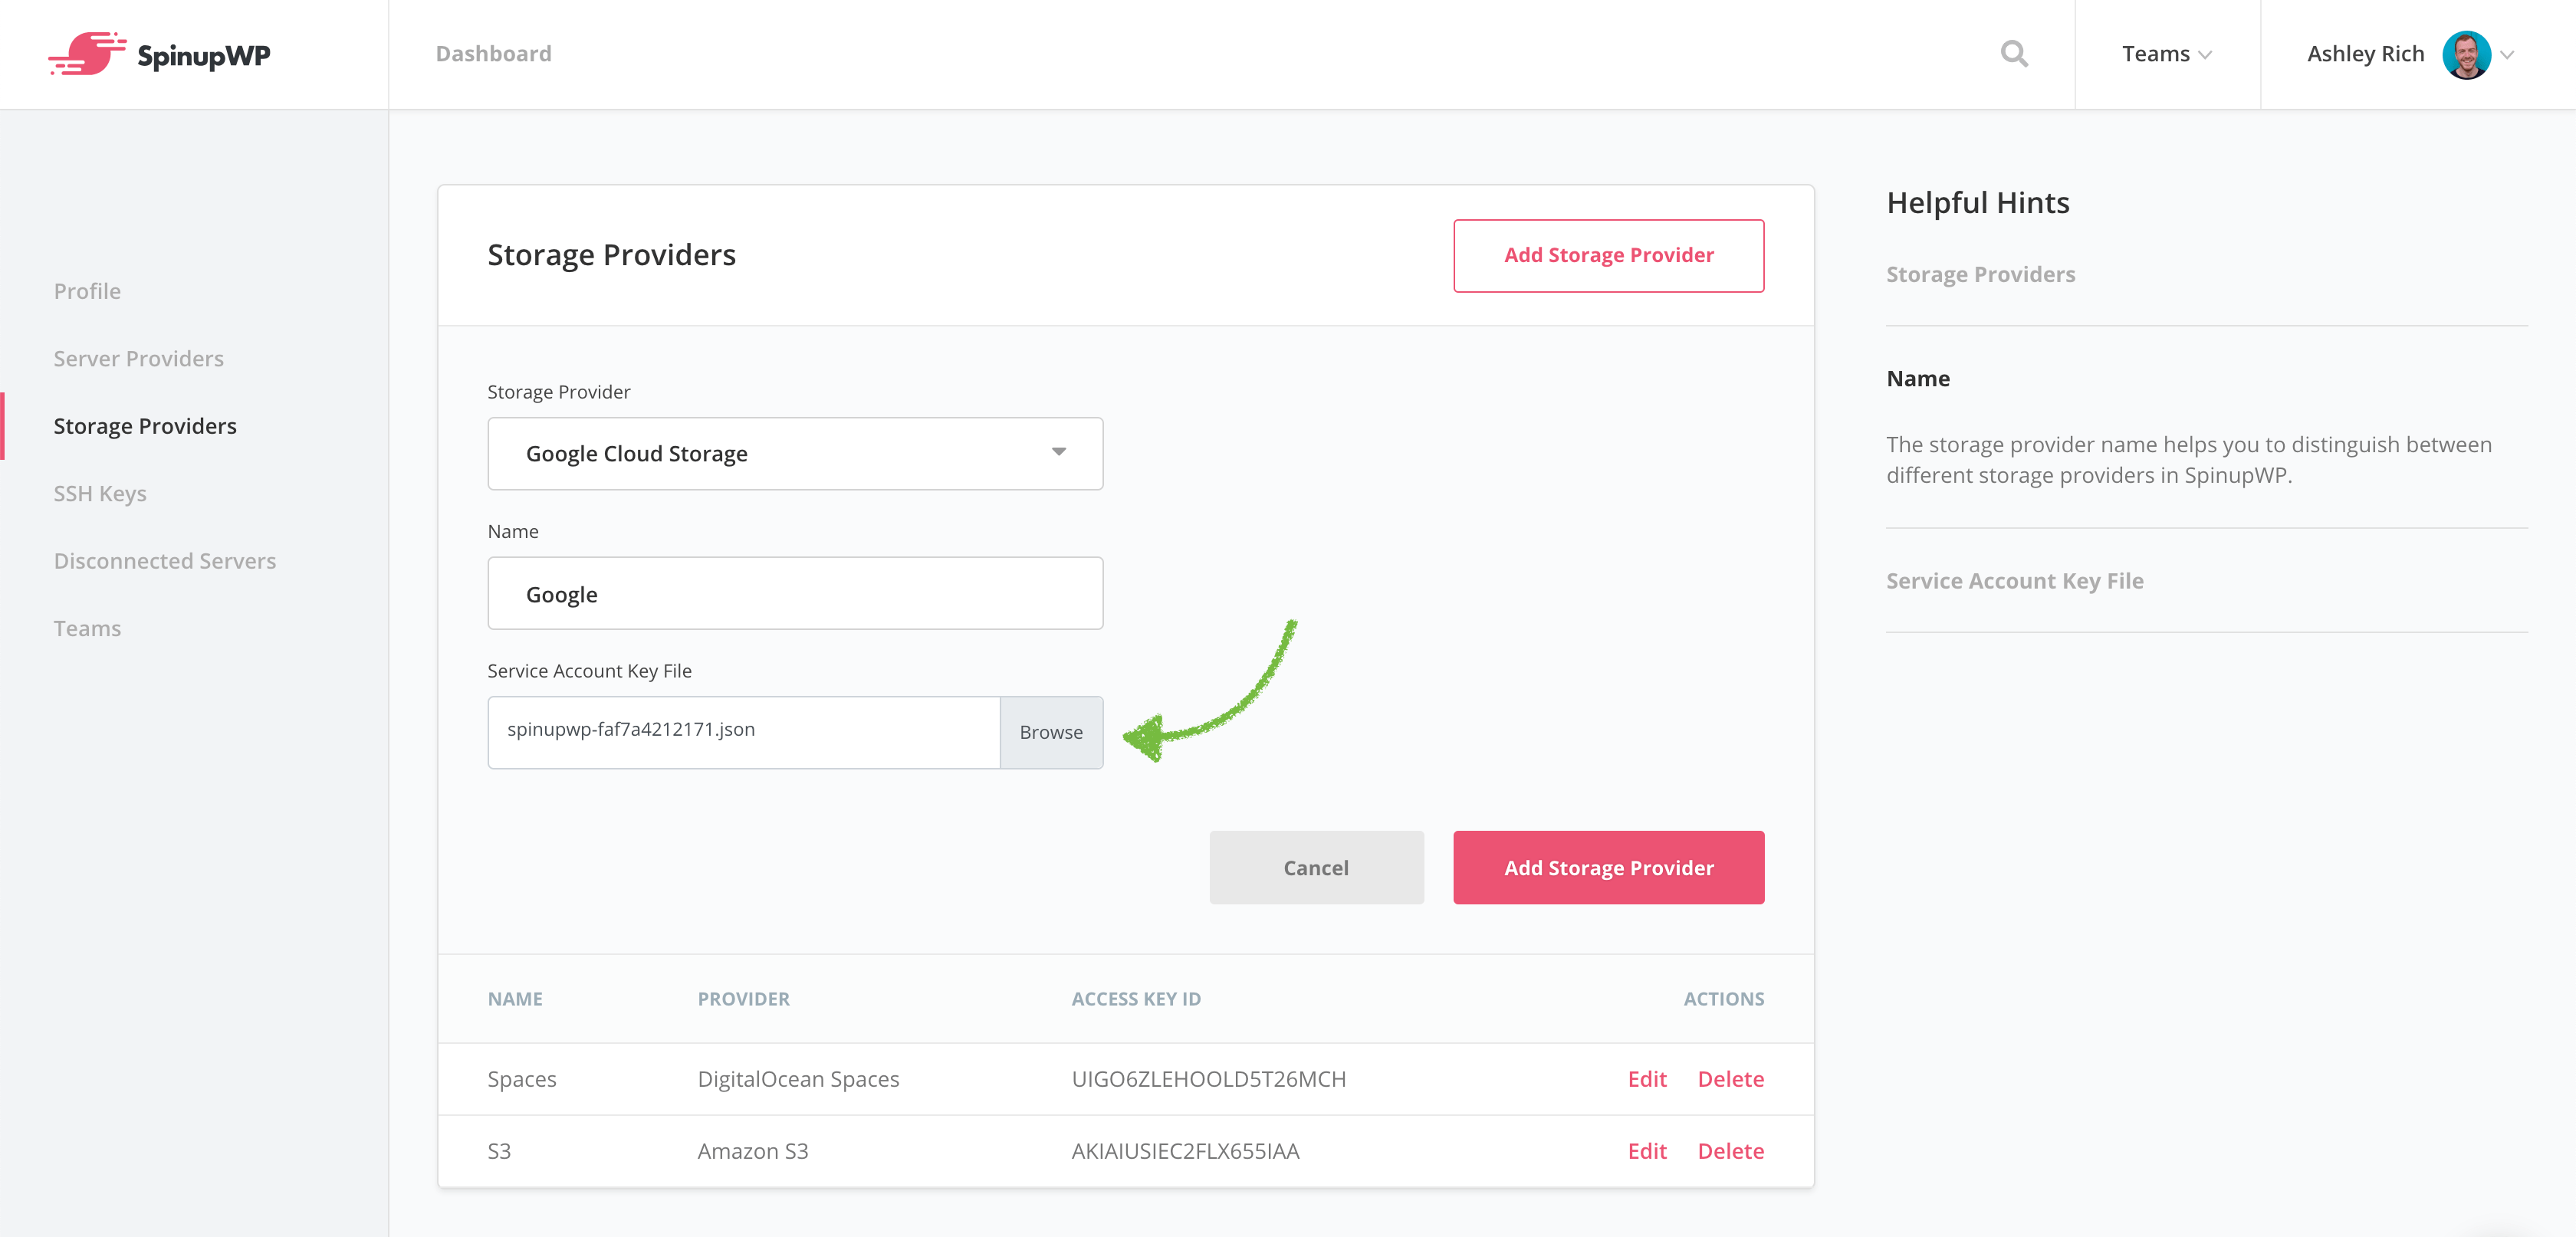
Task: Open the Profile sidebar item
Action: click(x=87, y=291)
